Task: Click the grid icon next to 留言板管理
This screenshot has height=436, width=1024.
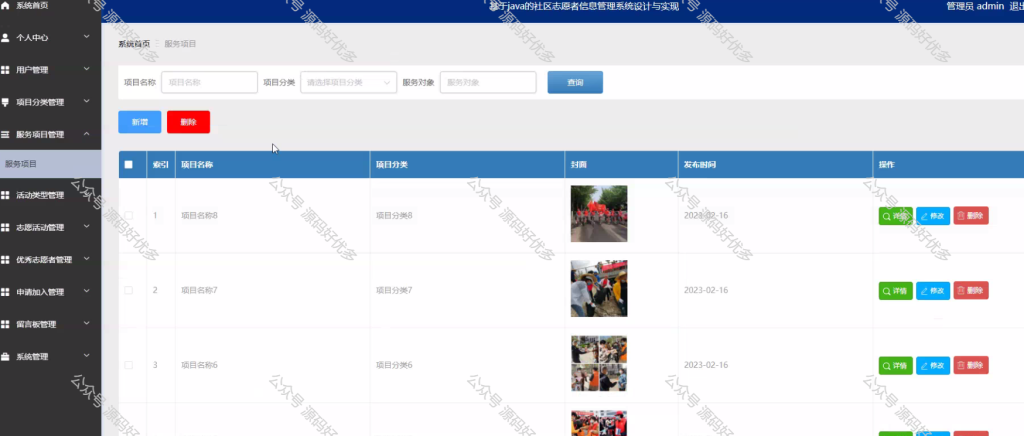Action: click(x=5, y=324)
